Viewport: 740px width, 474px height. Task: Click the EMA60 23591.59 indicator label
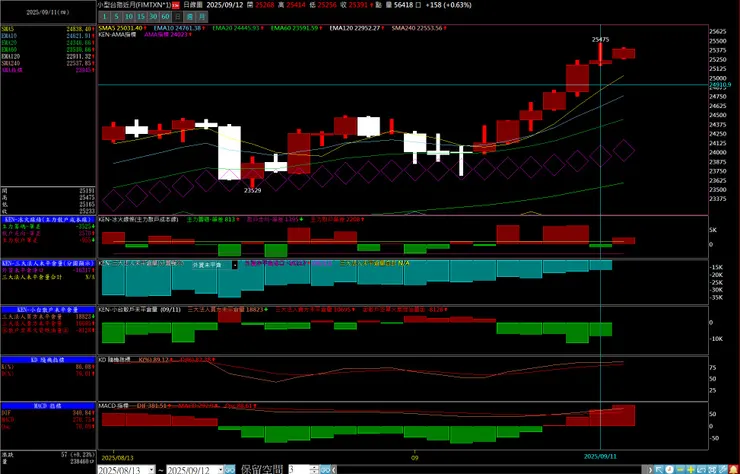point(296,28)
